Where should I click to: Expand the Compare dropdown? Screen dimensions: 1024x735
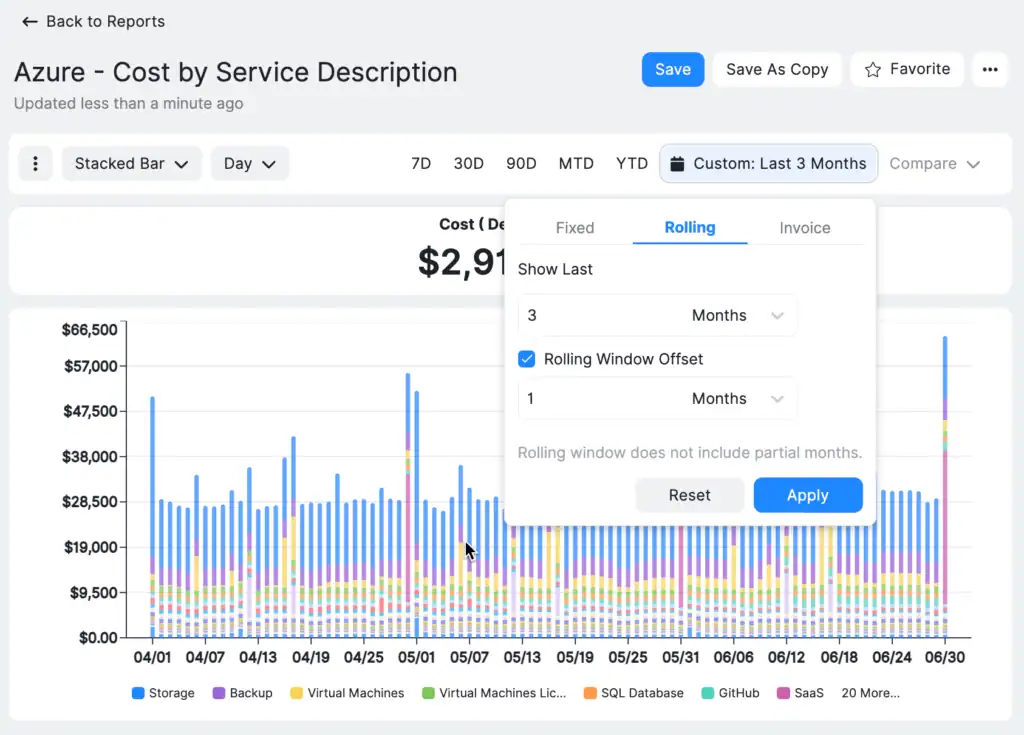(935, 163)
